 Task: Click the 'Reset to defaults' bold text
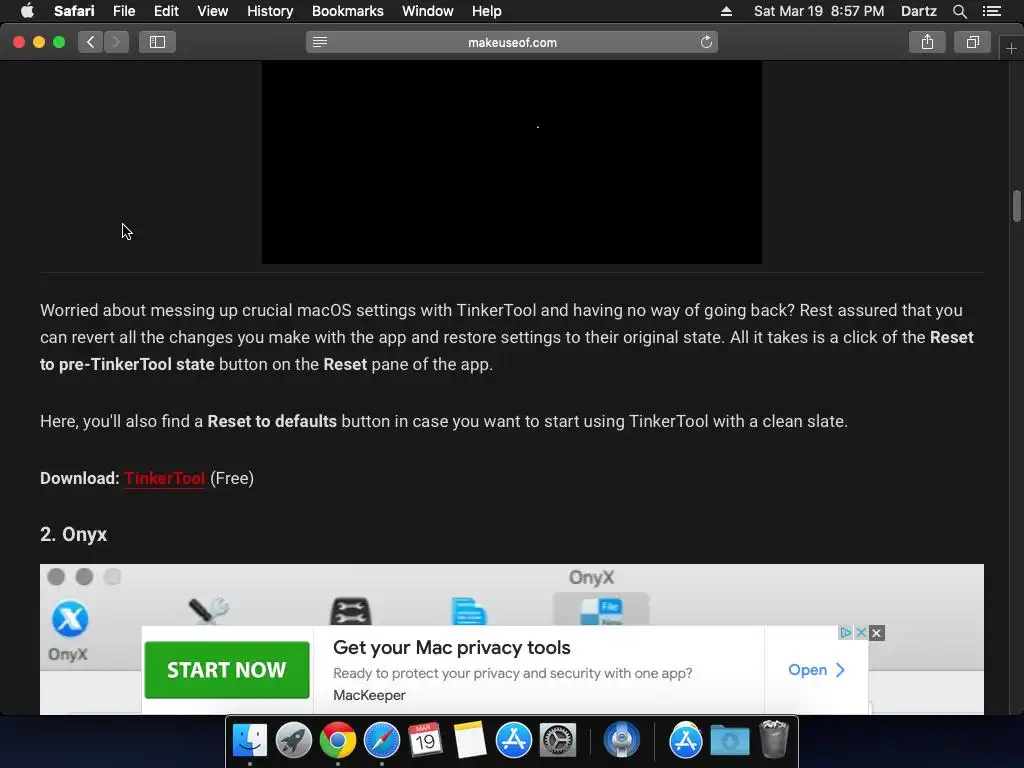click(272, 421)
